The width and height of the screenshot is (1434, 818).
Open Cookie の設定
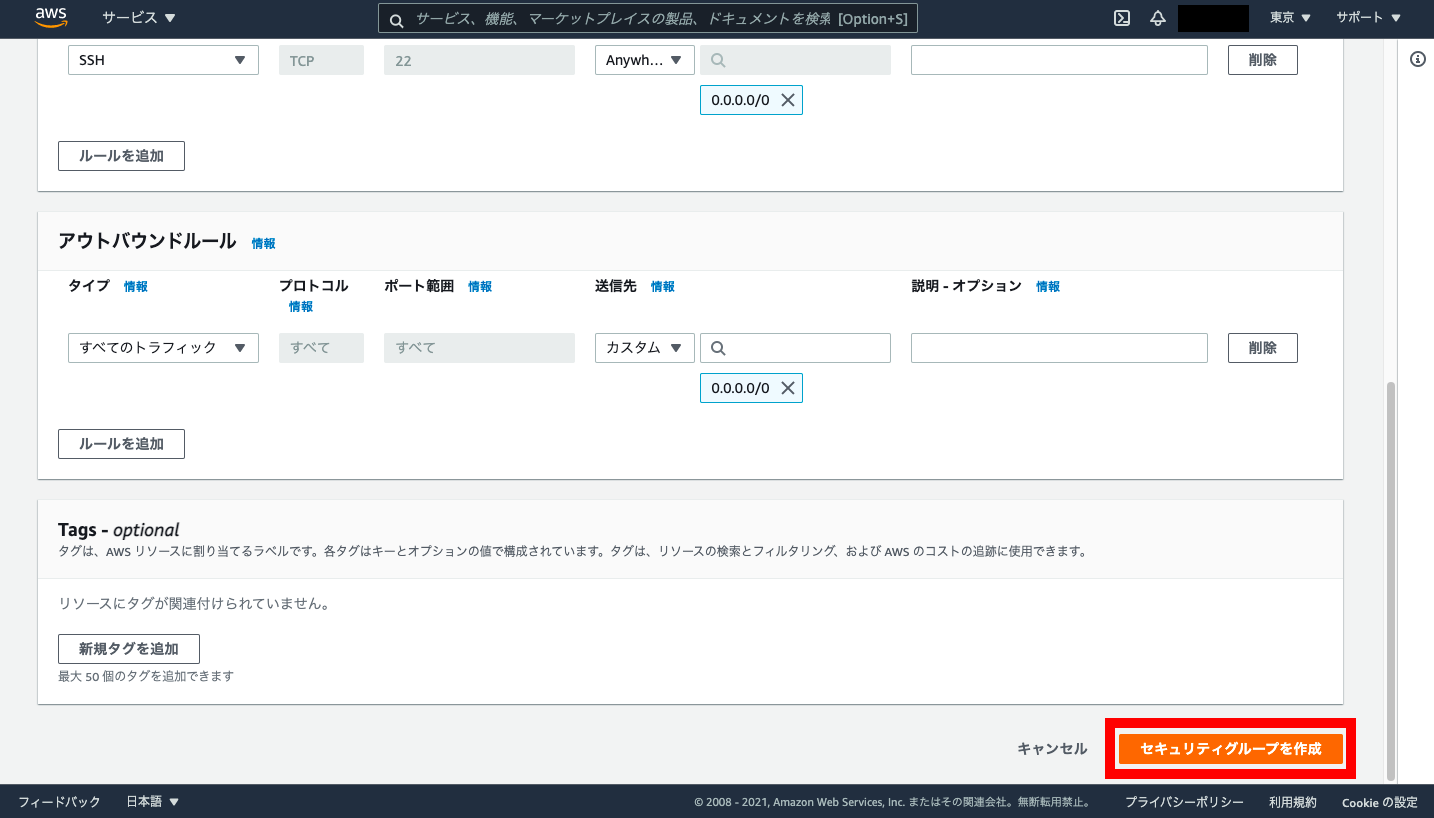(x=1379, y=802)
